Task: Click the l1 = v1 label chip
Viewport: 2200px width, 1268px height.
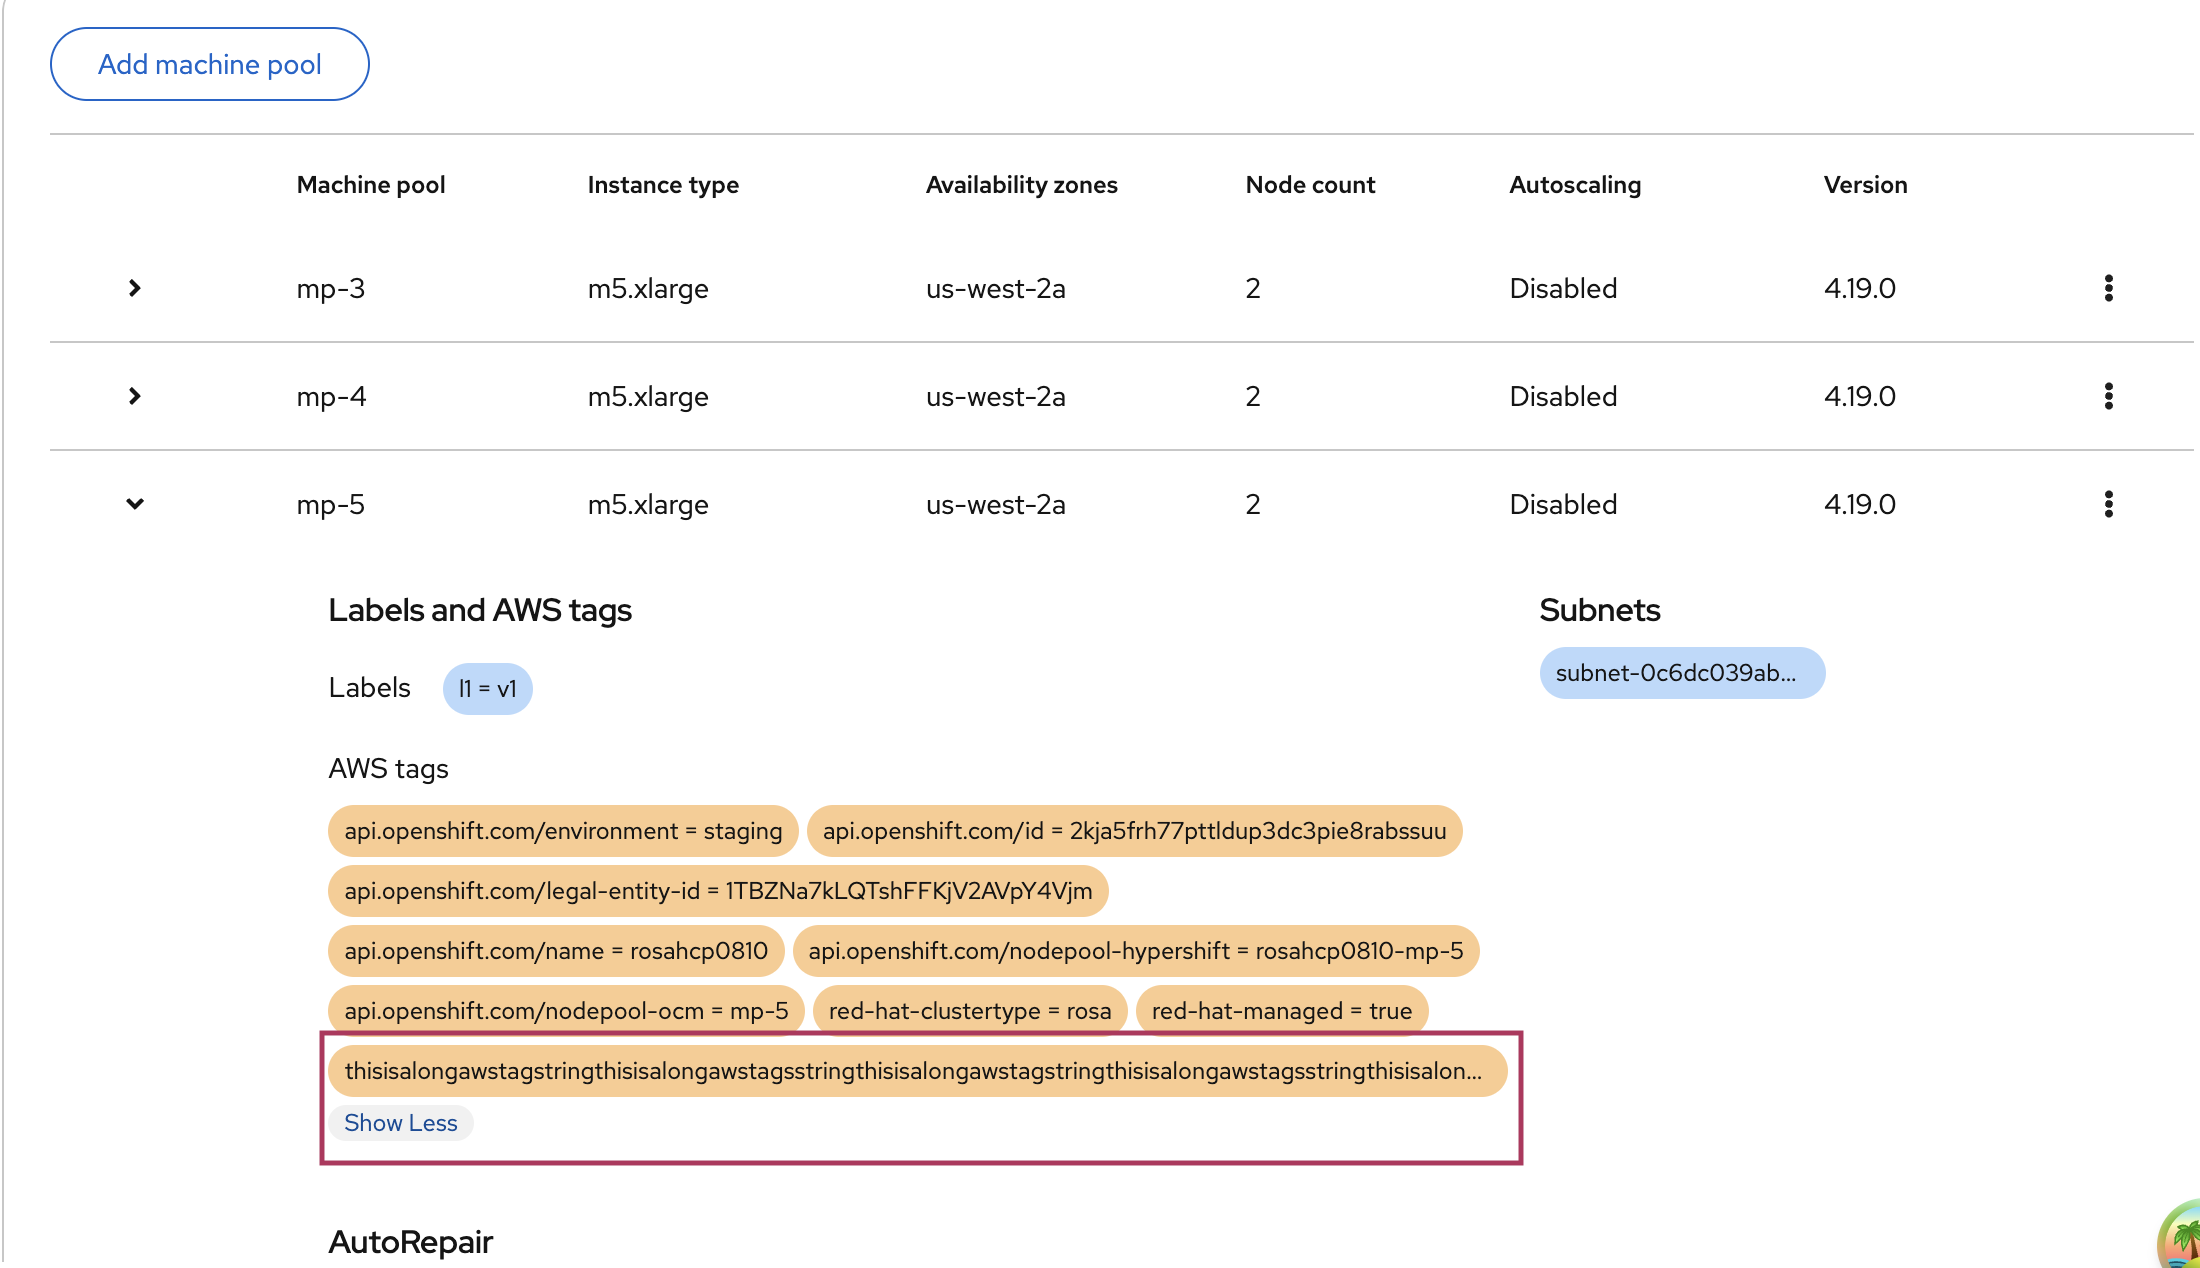Action: click(x=487, y=689)
